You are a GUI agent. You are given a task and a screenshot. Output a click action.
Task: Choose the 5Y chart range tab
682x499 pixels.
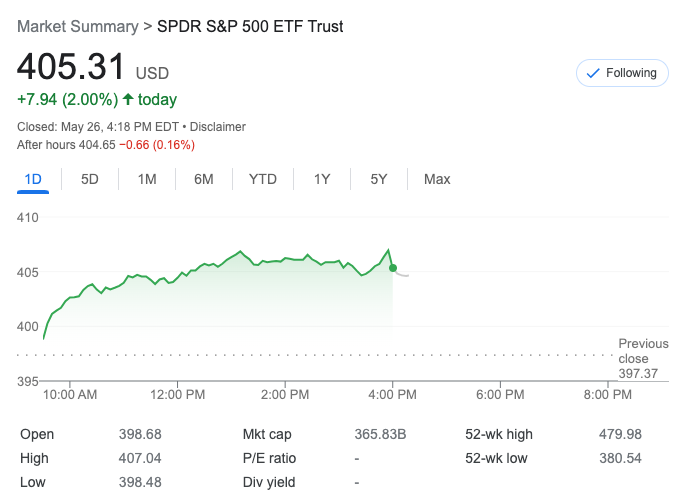[379, 179]
